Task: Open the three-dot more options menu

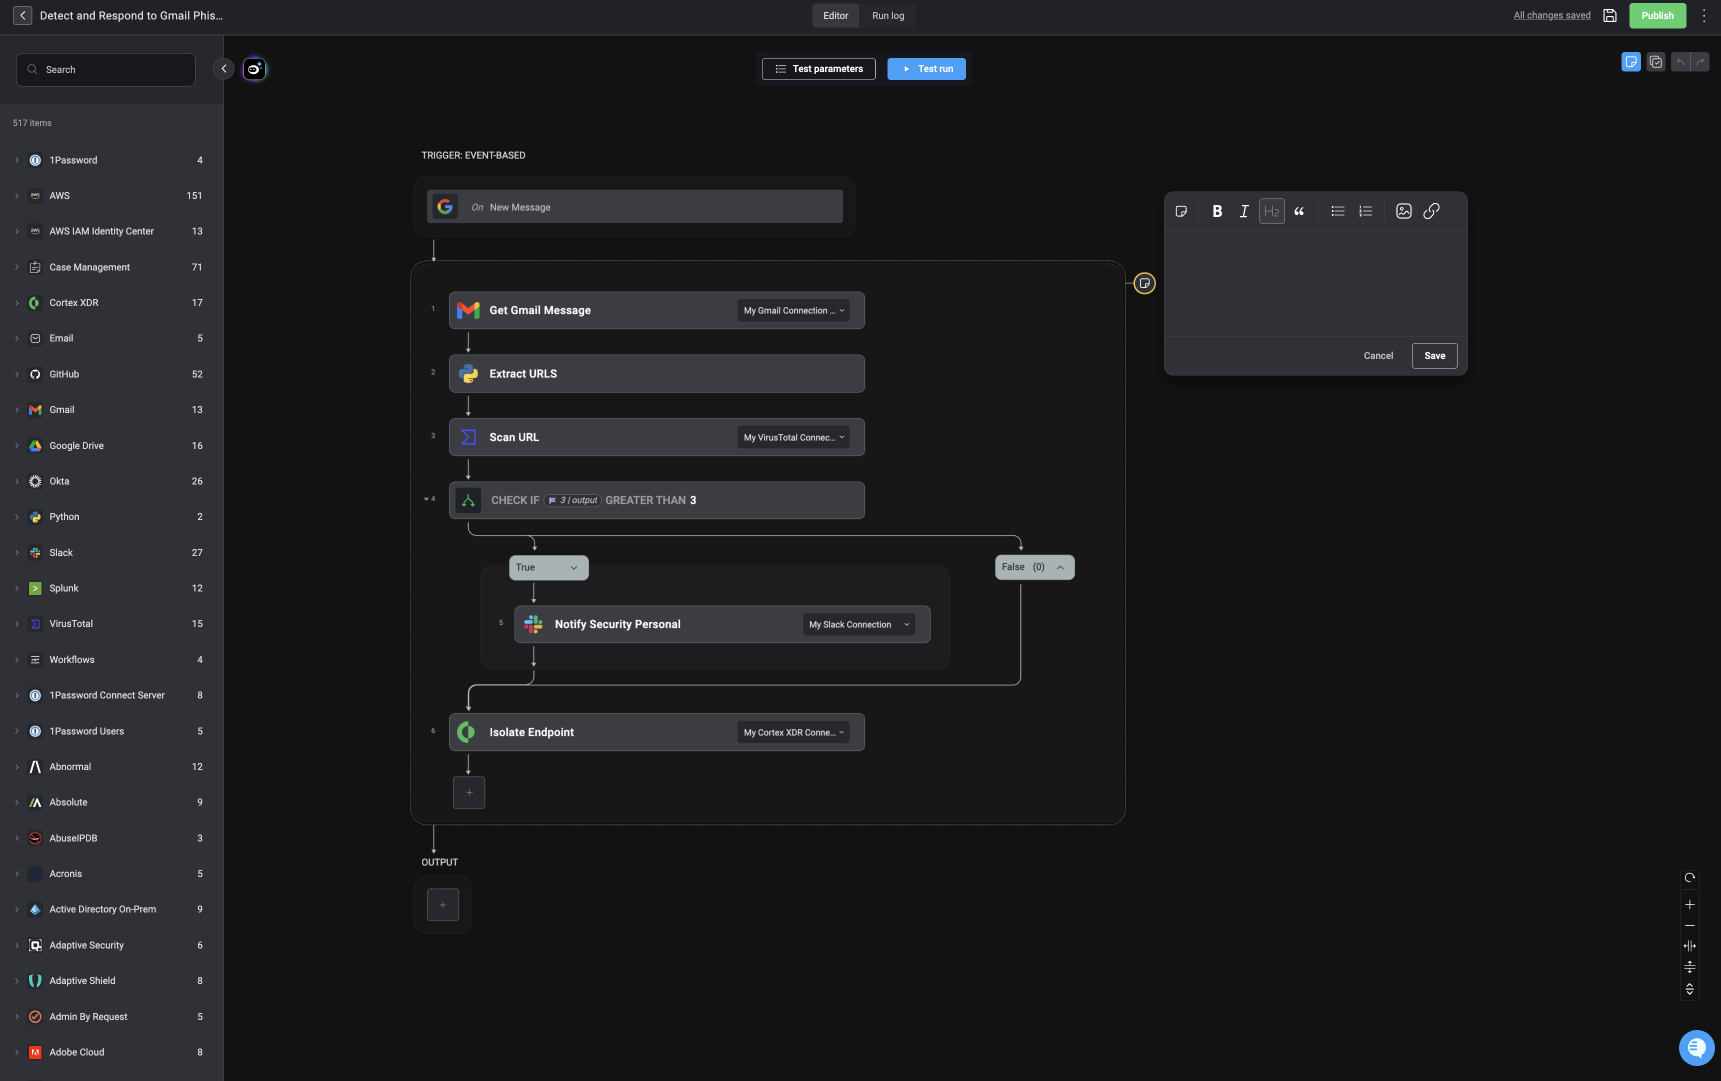Action: coord(1704,16)
